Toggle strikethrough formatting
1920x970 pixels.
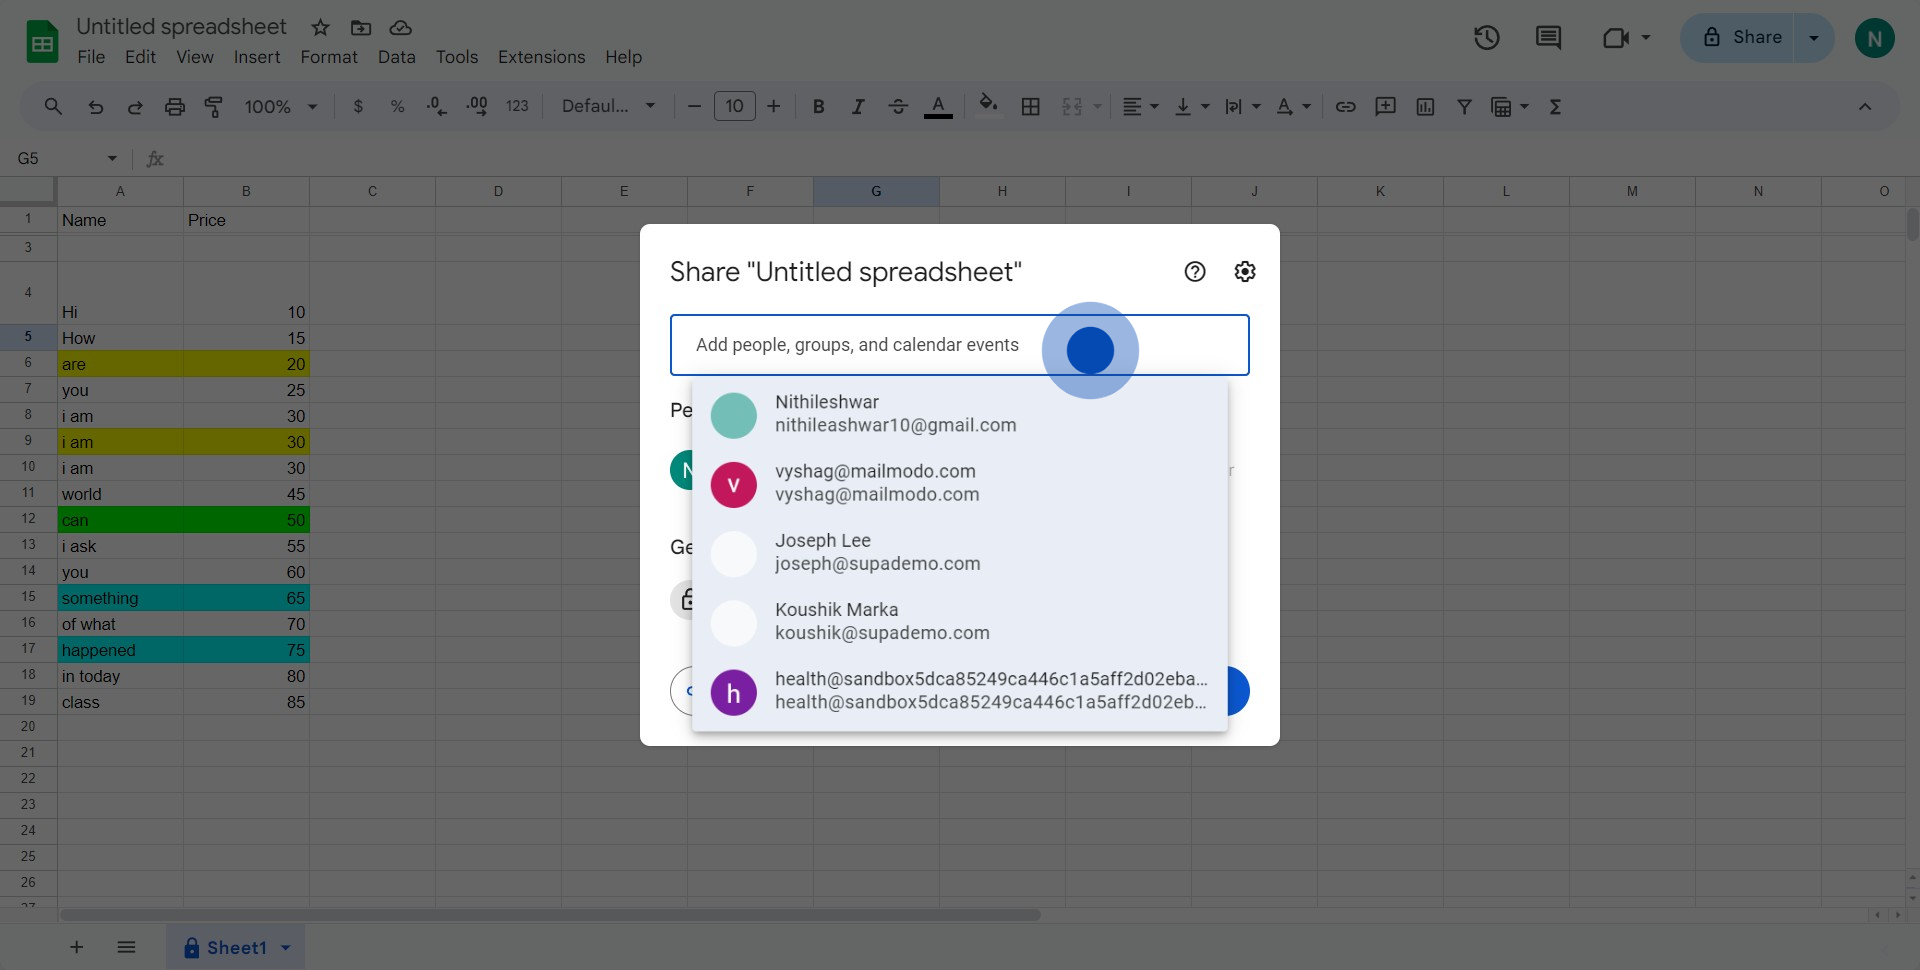coord(897,107)
